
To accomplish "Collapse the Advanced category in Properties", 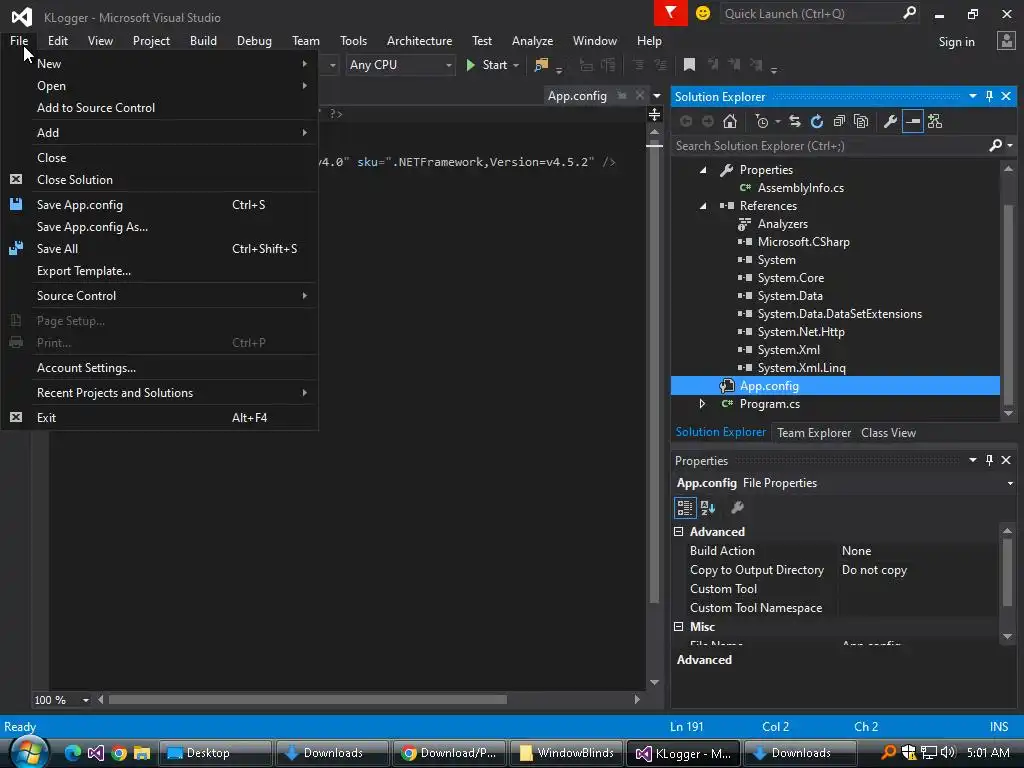I will tap(679, 532).
